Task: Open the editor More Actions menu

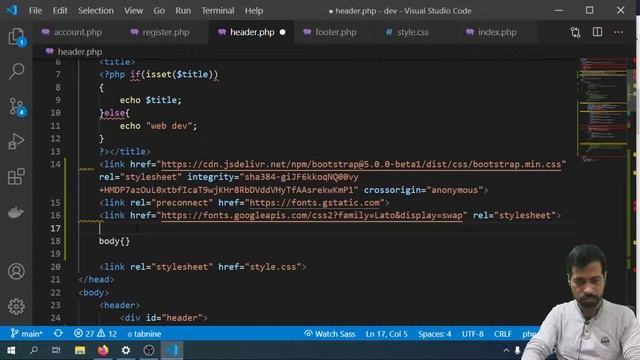Action: (619, 32)
